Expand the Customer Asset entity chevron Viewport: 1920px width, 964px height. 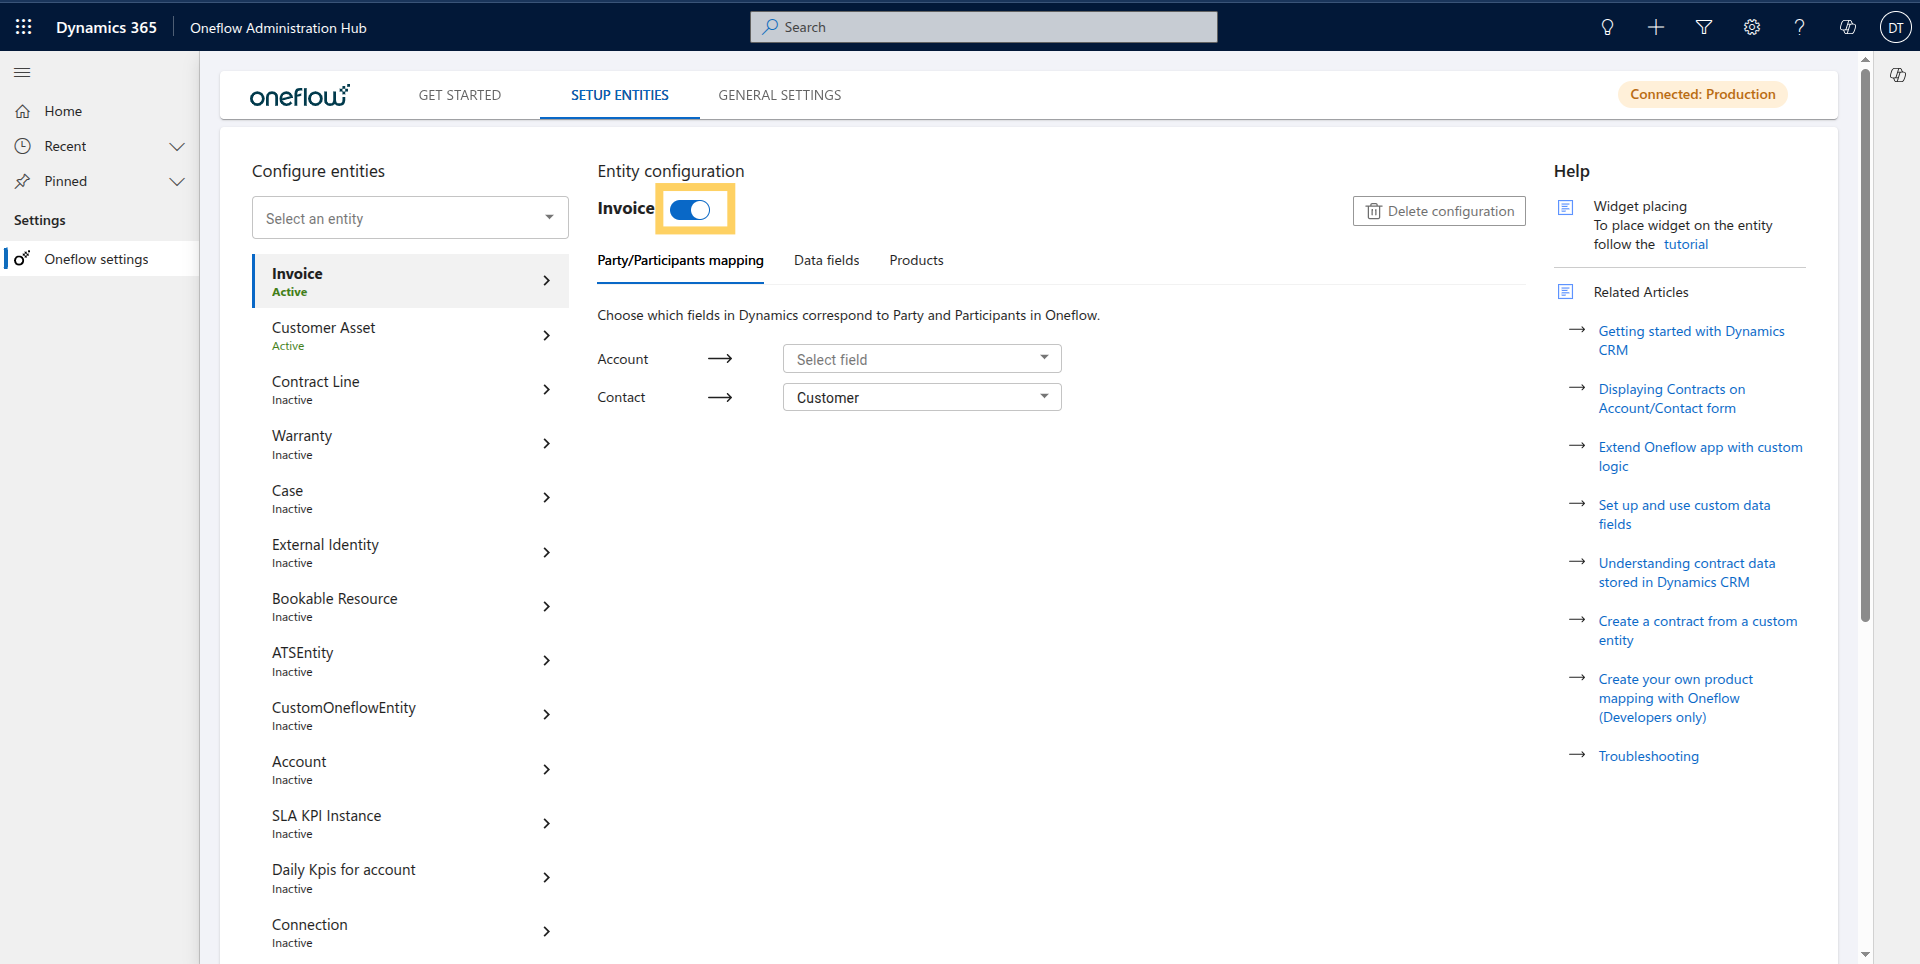pyautogui.click(x=546, y=335)
